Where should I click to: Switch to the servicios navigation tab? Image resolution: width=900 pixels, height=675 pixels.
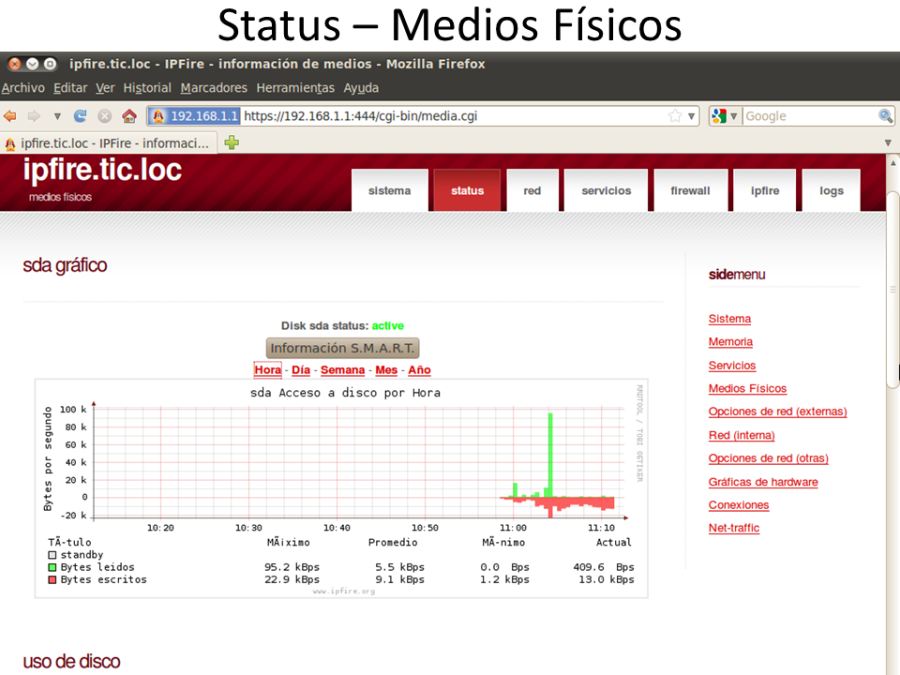(606, 191)
